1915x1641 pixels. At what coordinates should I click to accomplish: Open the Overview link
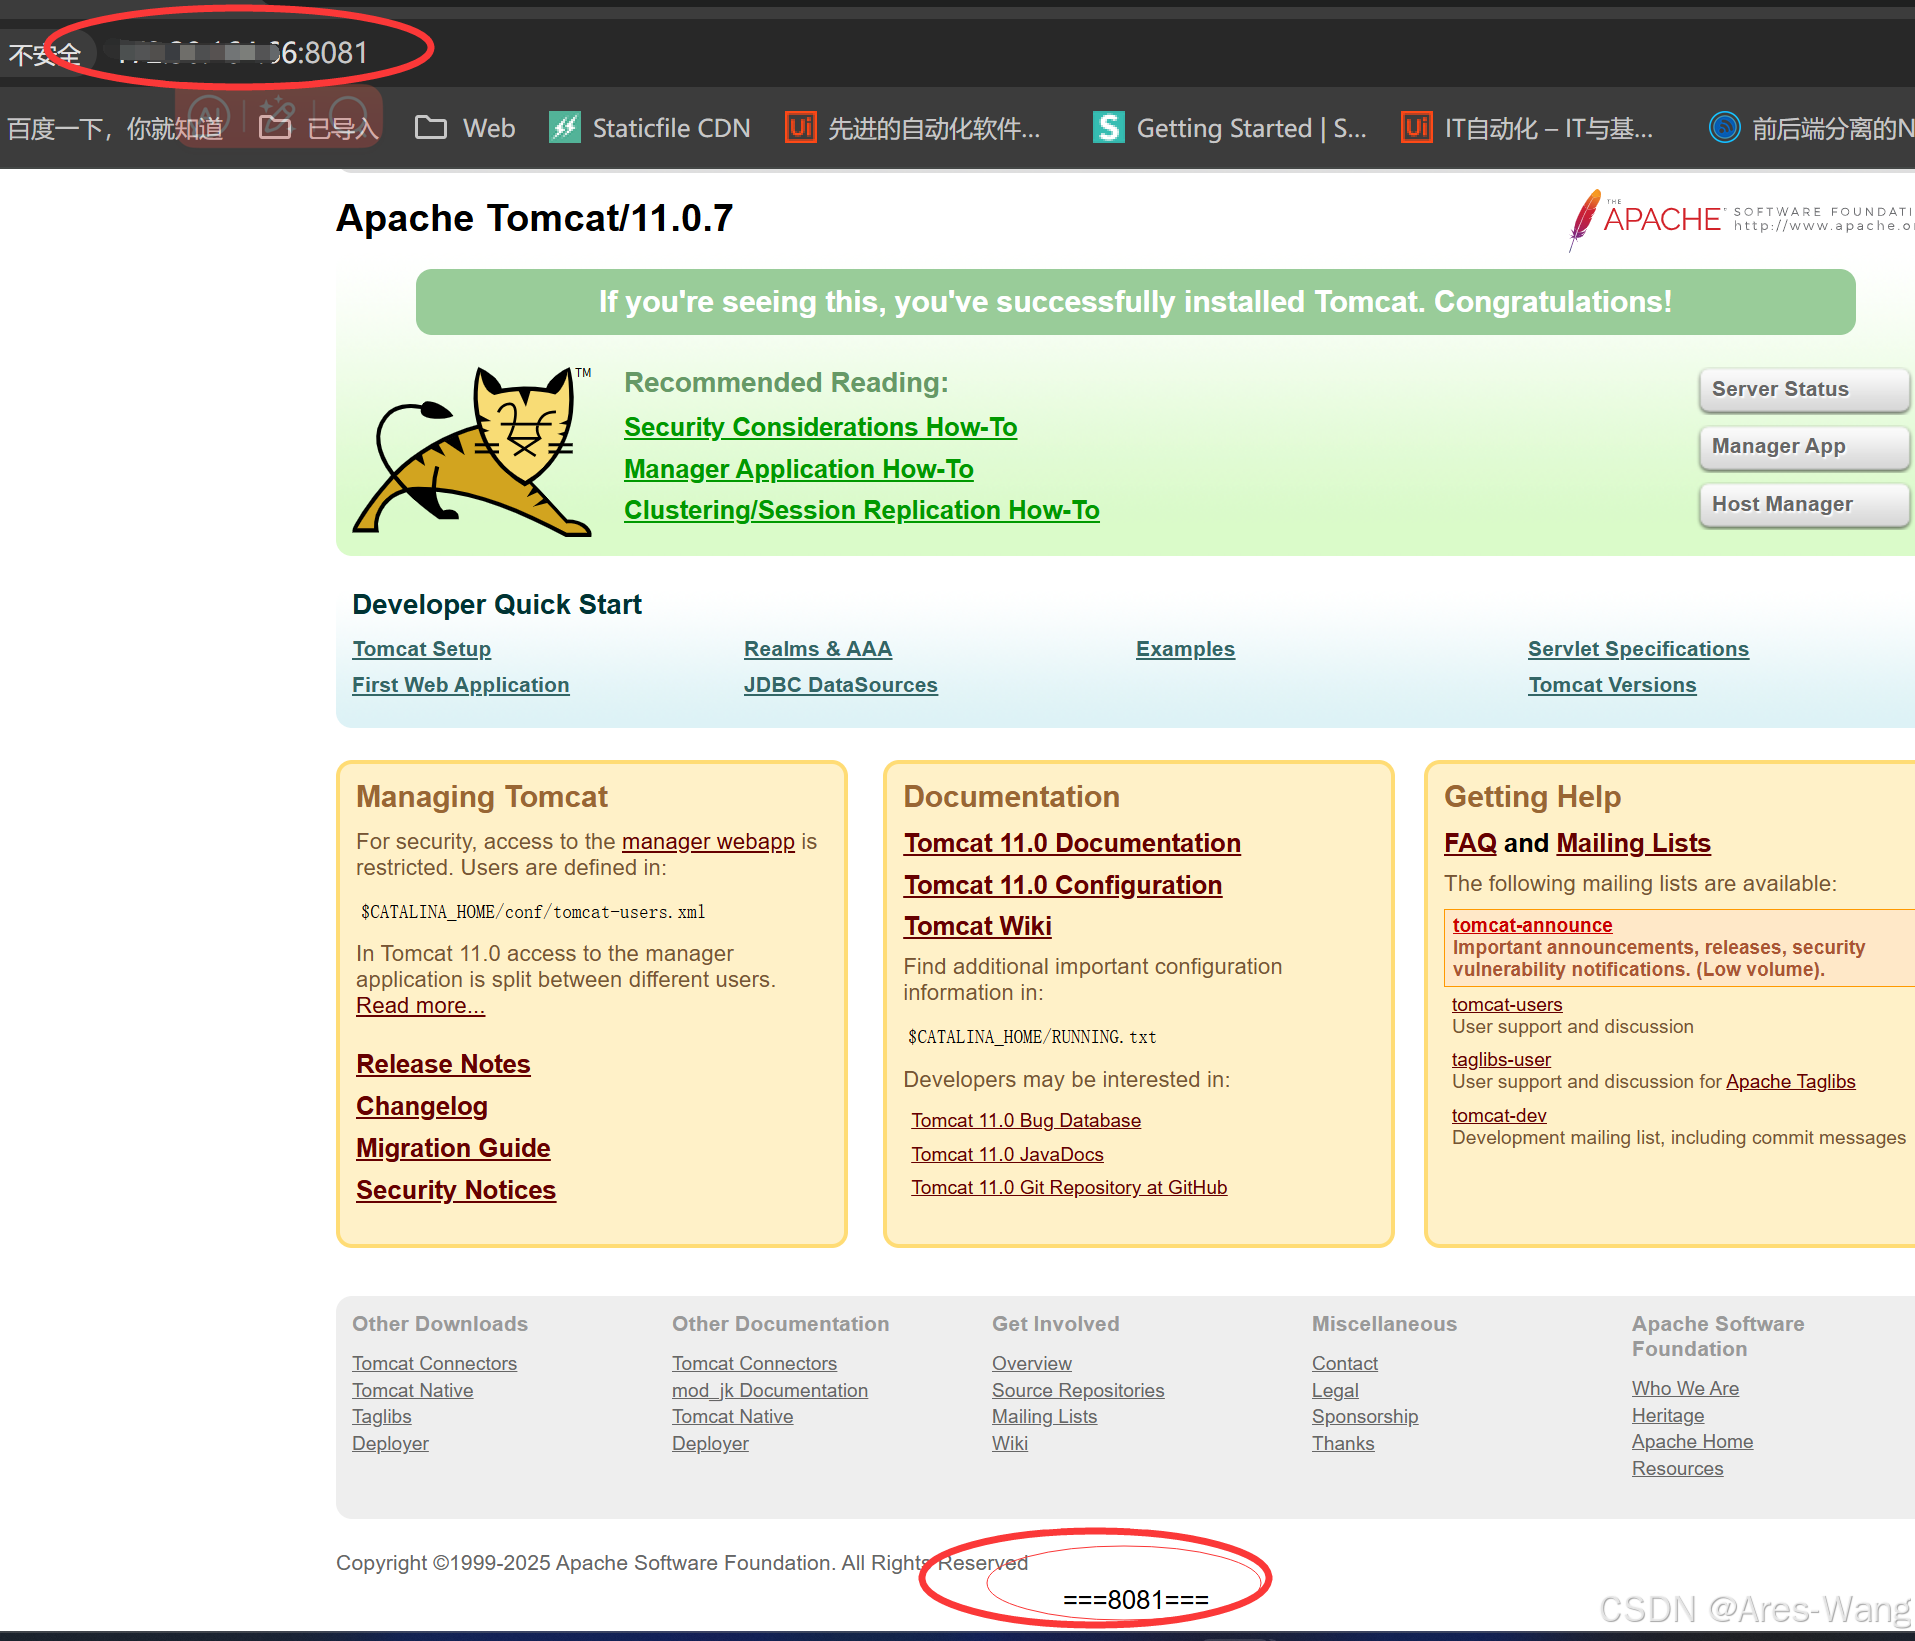click(1031, 1364)
